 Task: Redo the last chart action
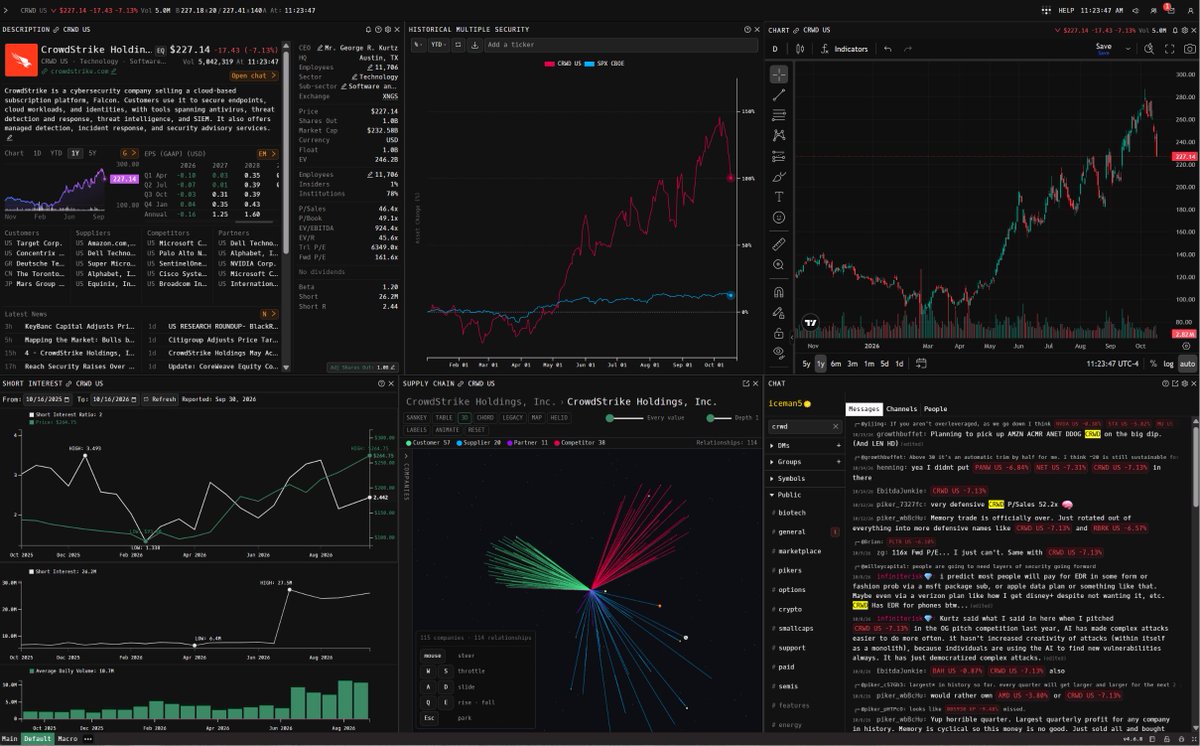click(910, 48)
